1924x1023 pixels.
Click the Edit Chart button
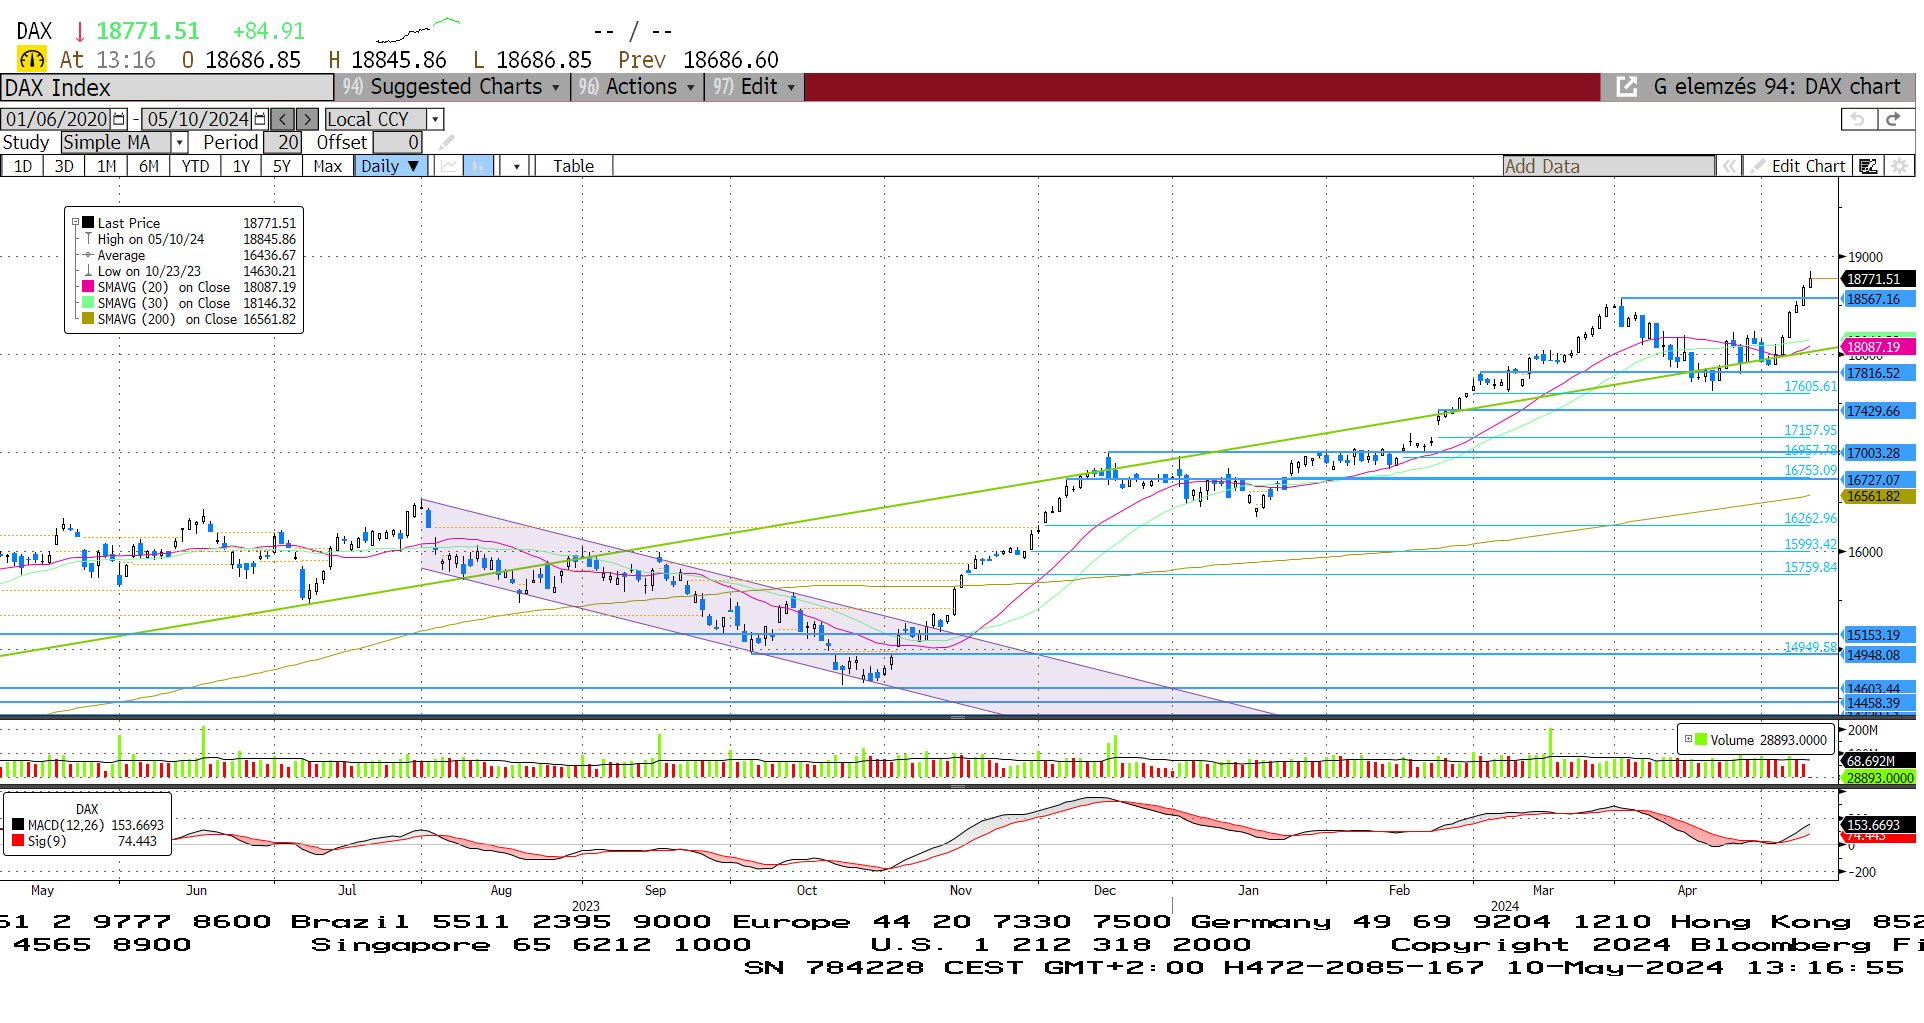pyautogui.click(x=1798, y=166)
